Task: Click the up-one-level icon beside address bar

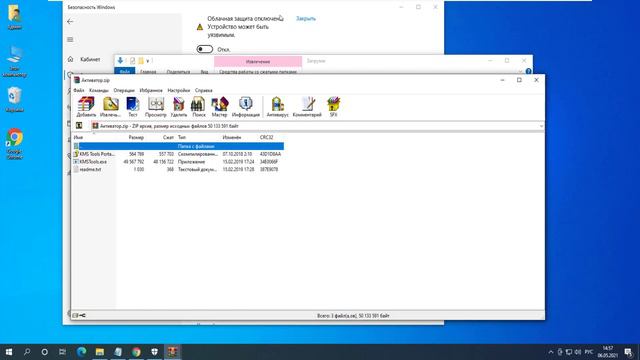Action: (x=79, y=126)
